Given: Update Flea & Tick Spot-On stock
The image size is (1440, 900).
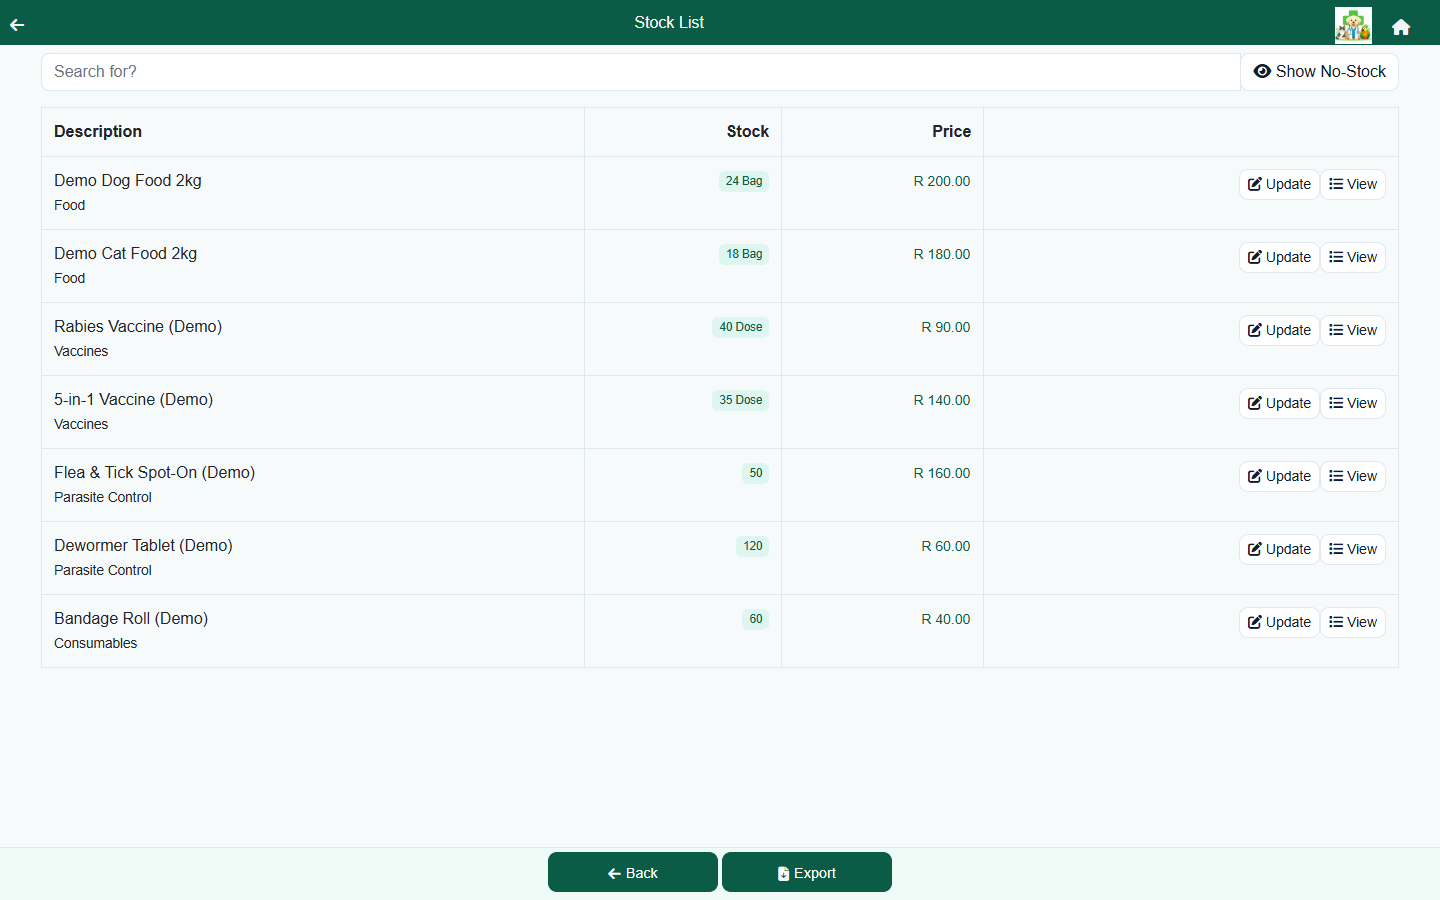Looking at the screenshot, I should [1279, 476].
